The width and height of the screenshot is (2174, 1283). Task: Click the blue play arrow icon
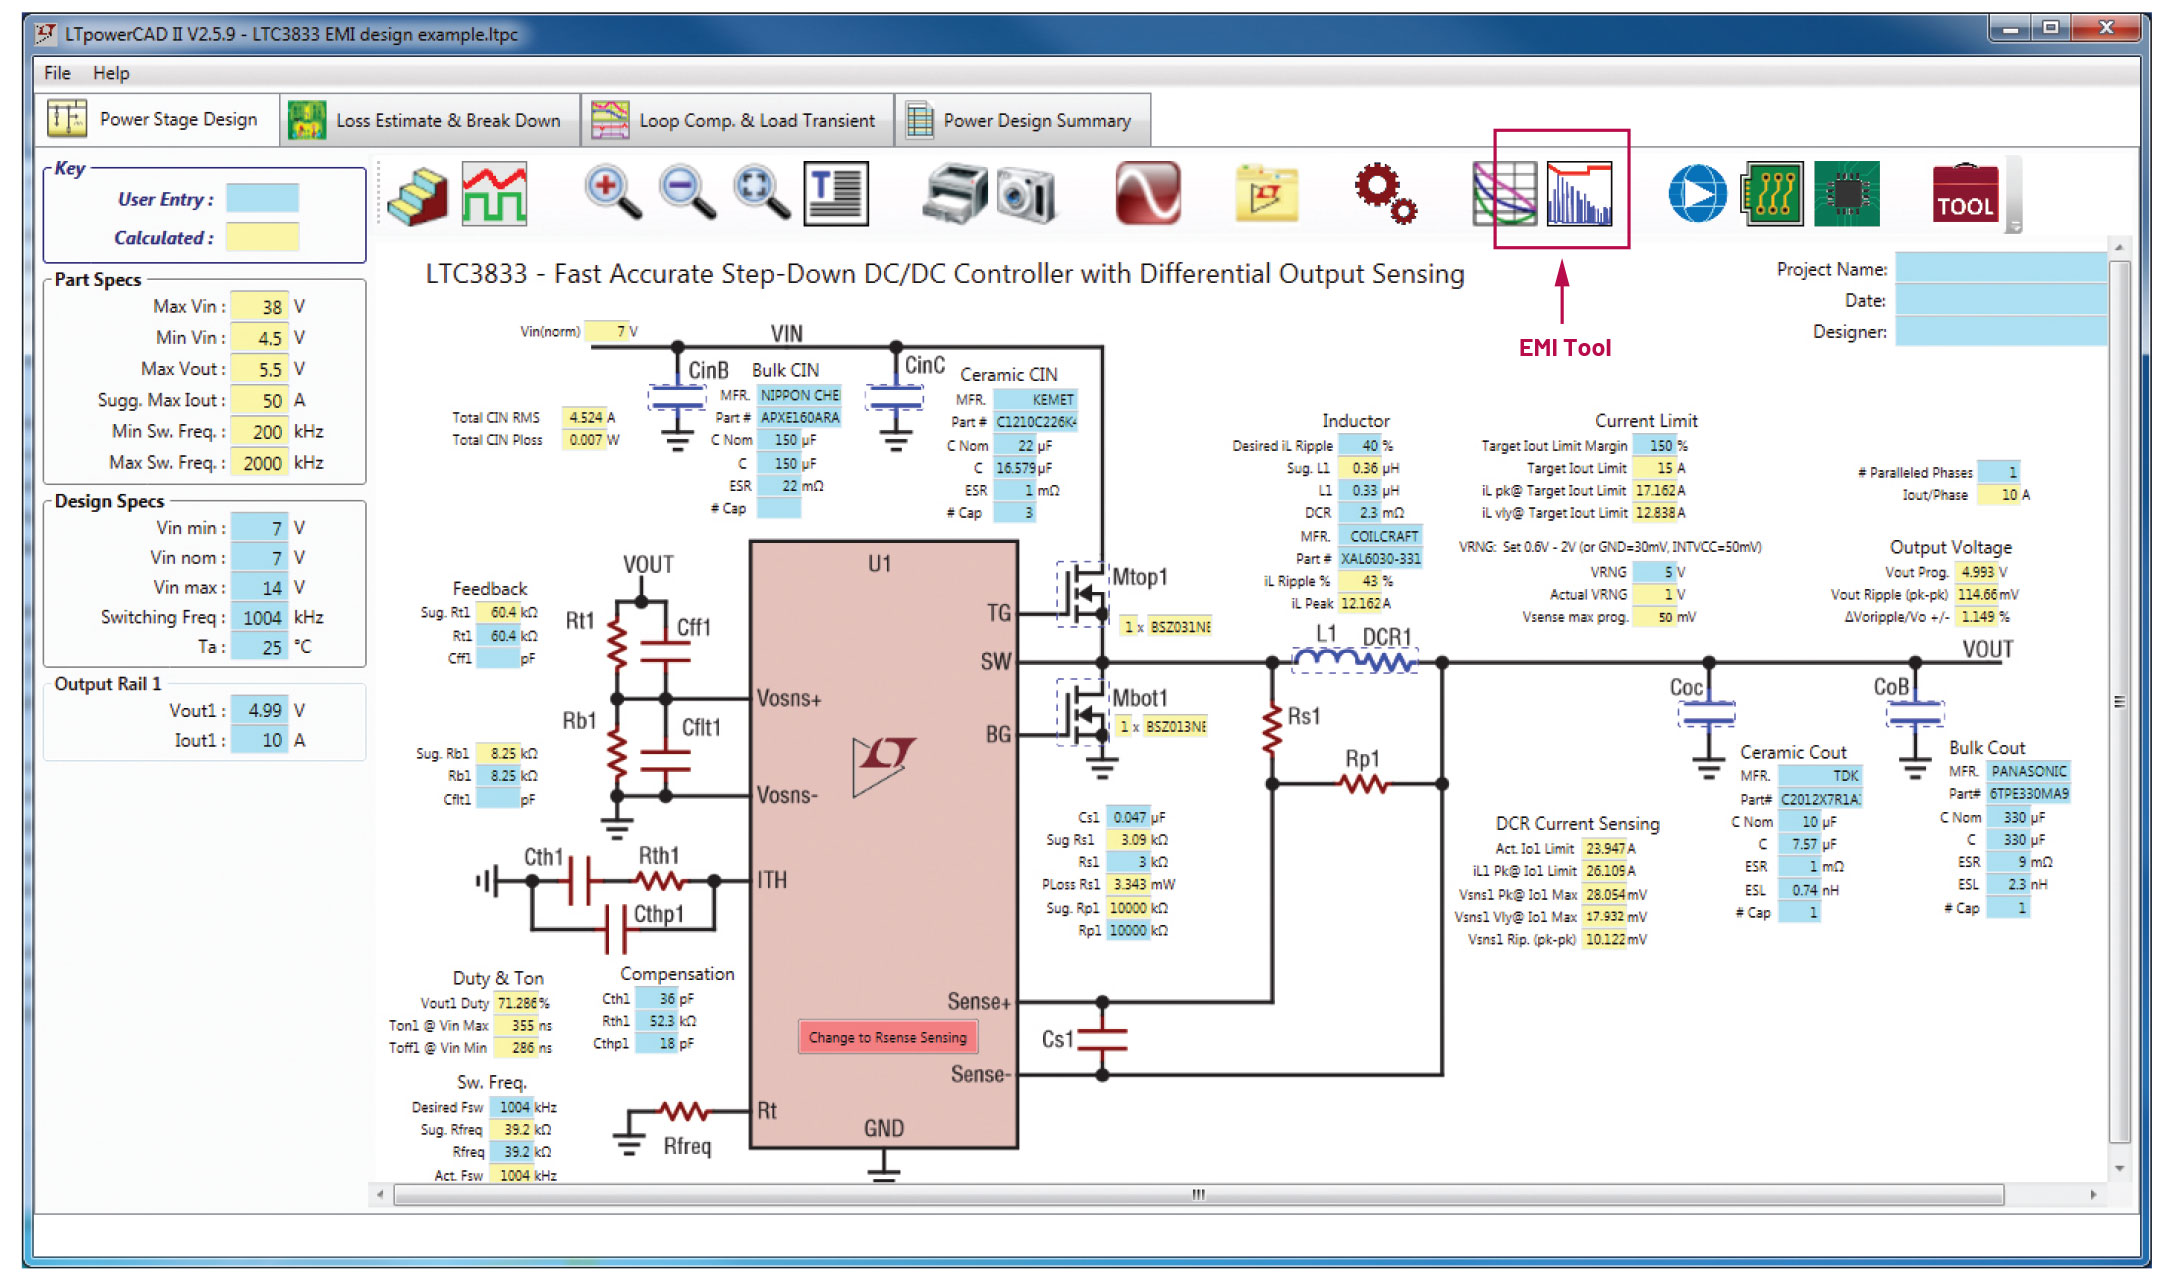point(1696,194)
